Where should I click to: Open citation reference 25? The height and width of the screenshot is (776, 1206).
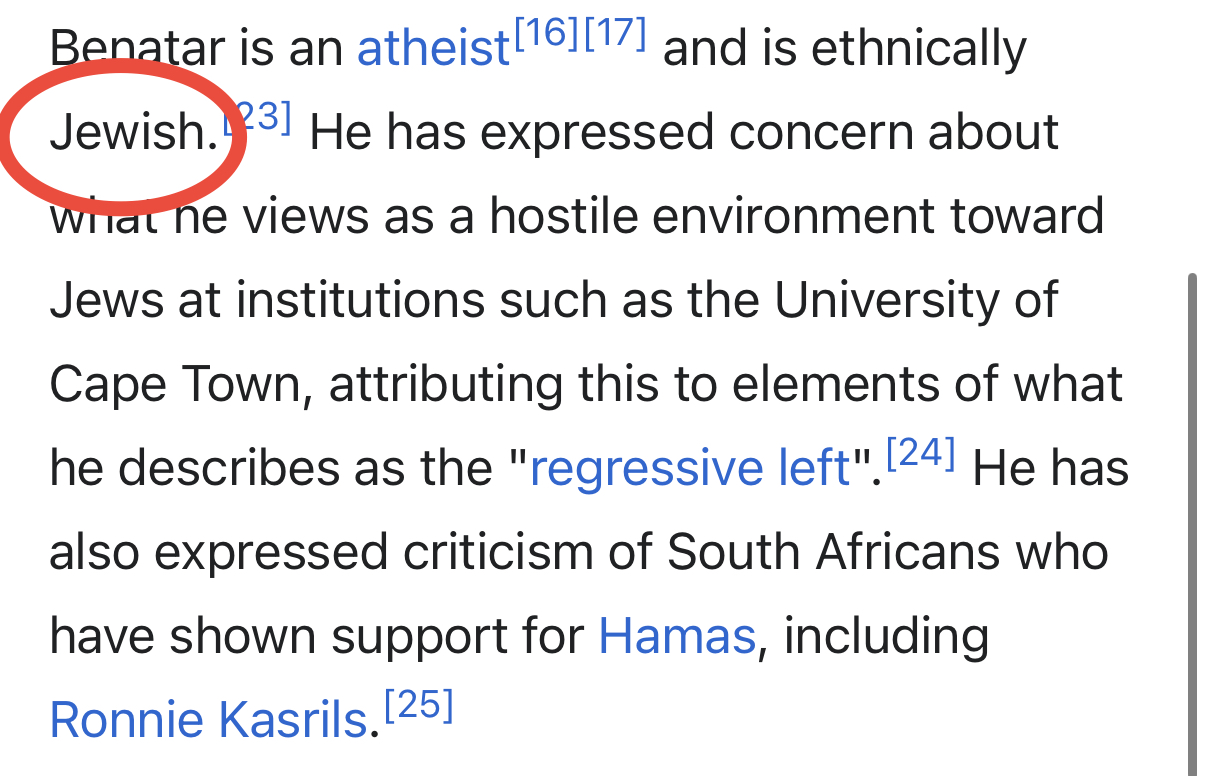tap(419, 707)
